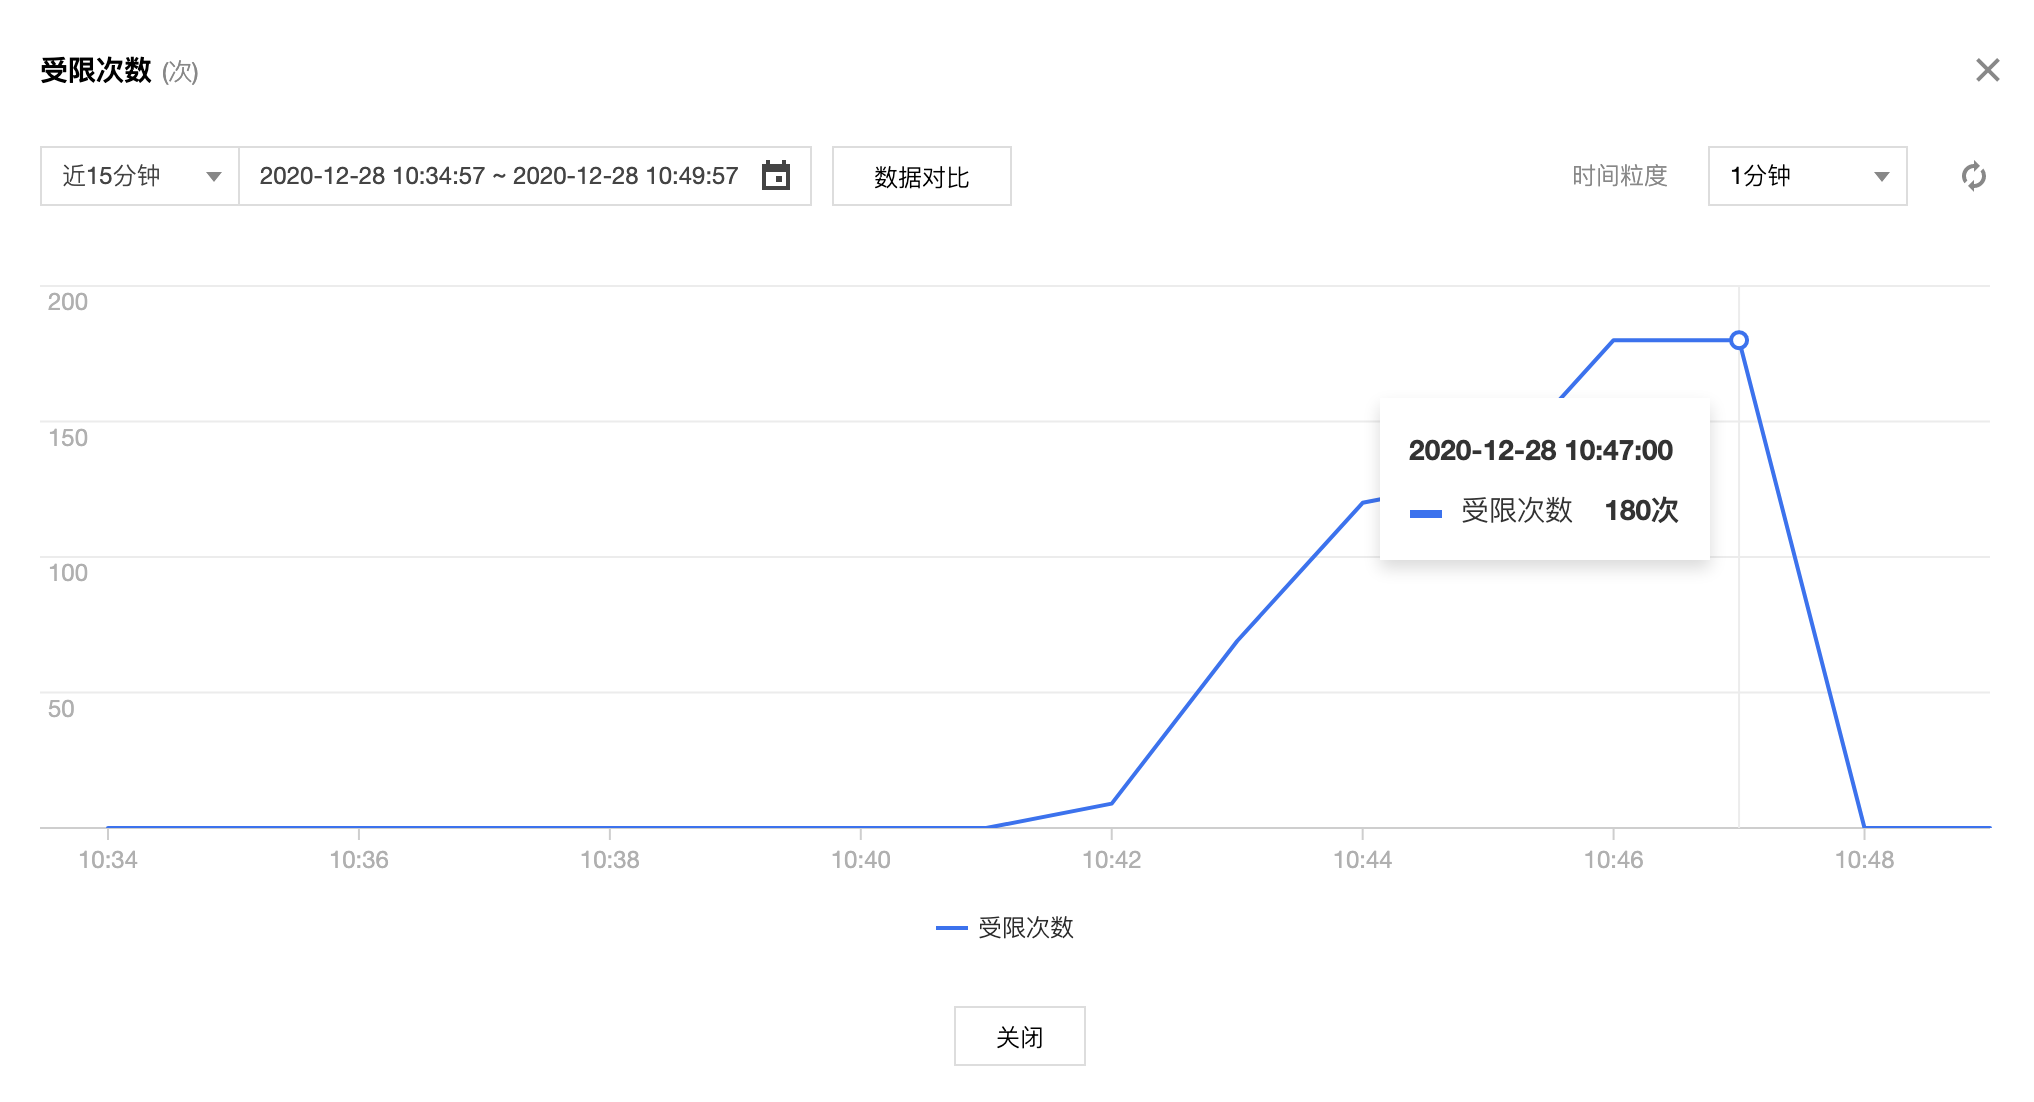2034x1102 pixels.
Task: Click the blue series marker in tooltip
Action: tap(1425, 514)
